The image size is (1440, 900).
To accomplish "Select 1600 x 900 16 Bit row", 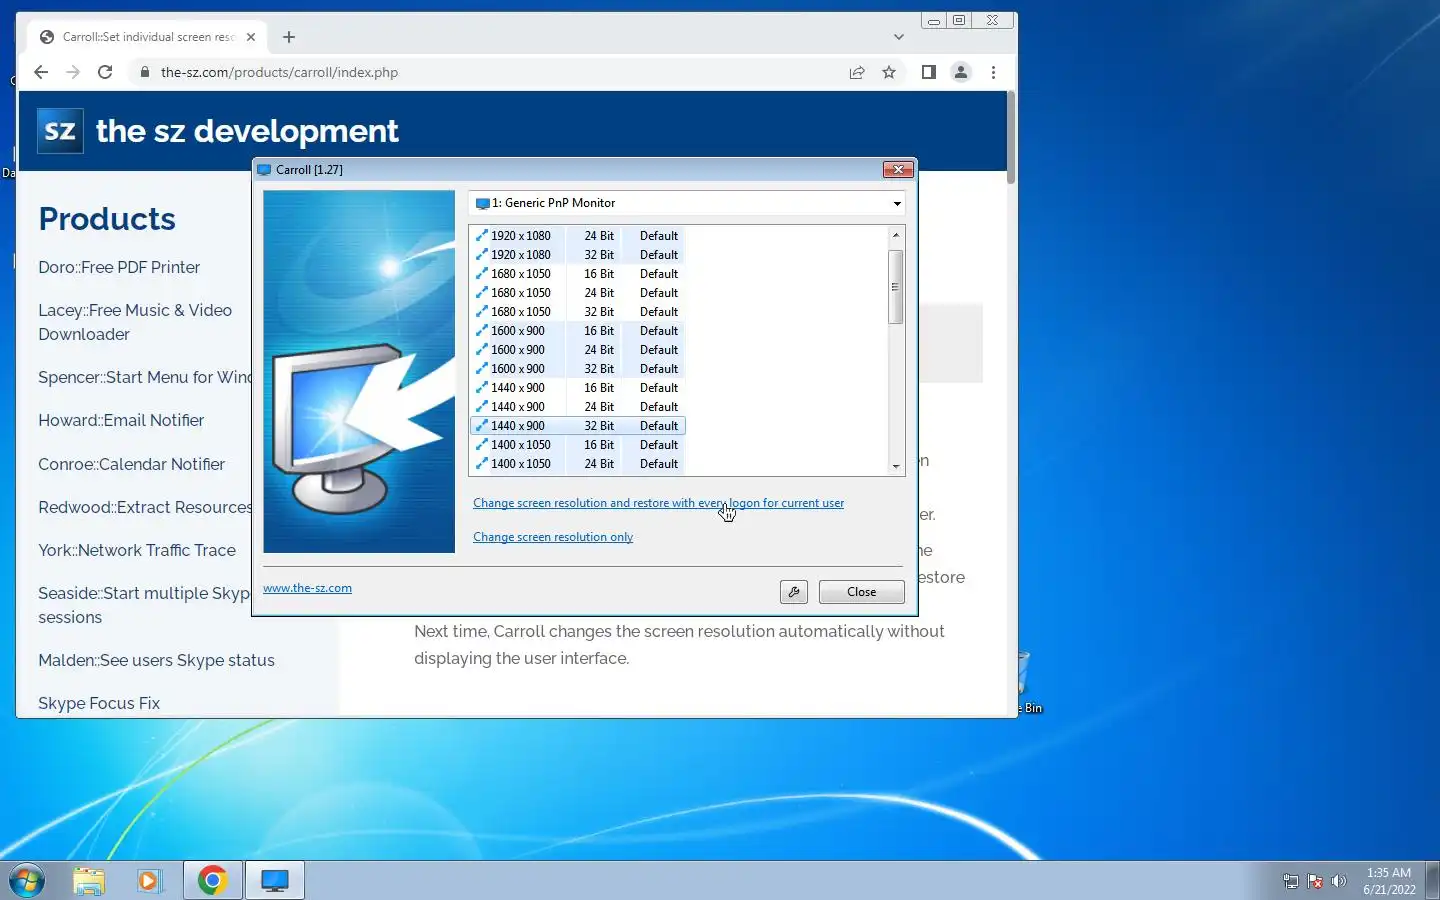I will [578, 331].
